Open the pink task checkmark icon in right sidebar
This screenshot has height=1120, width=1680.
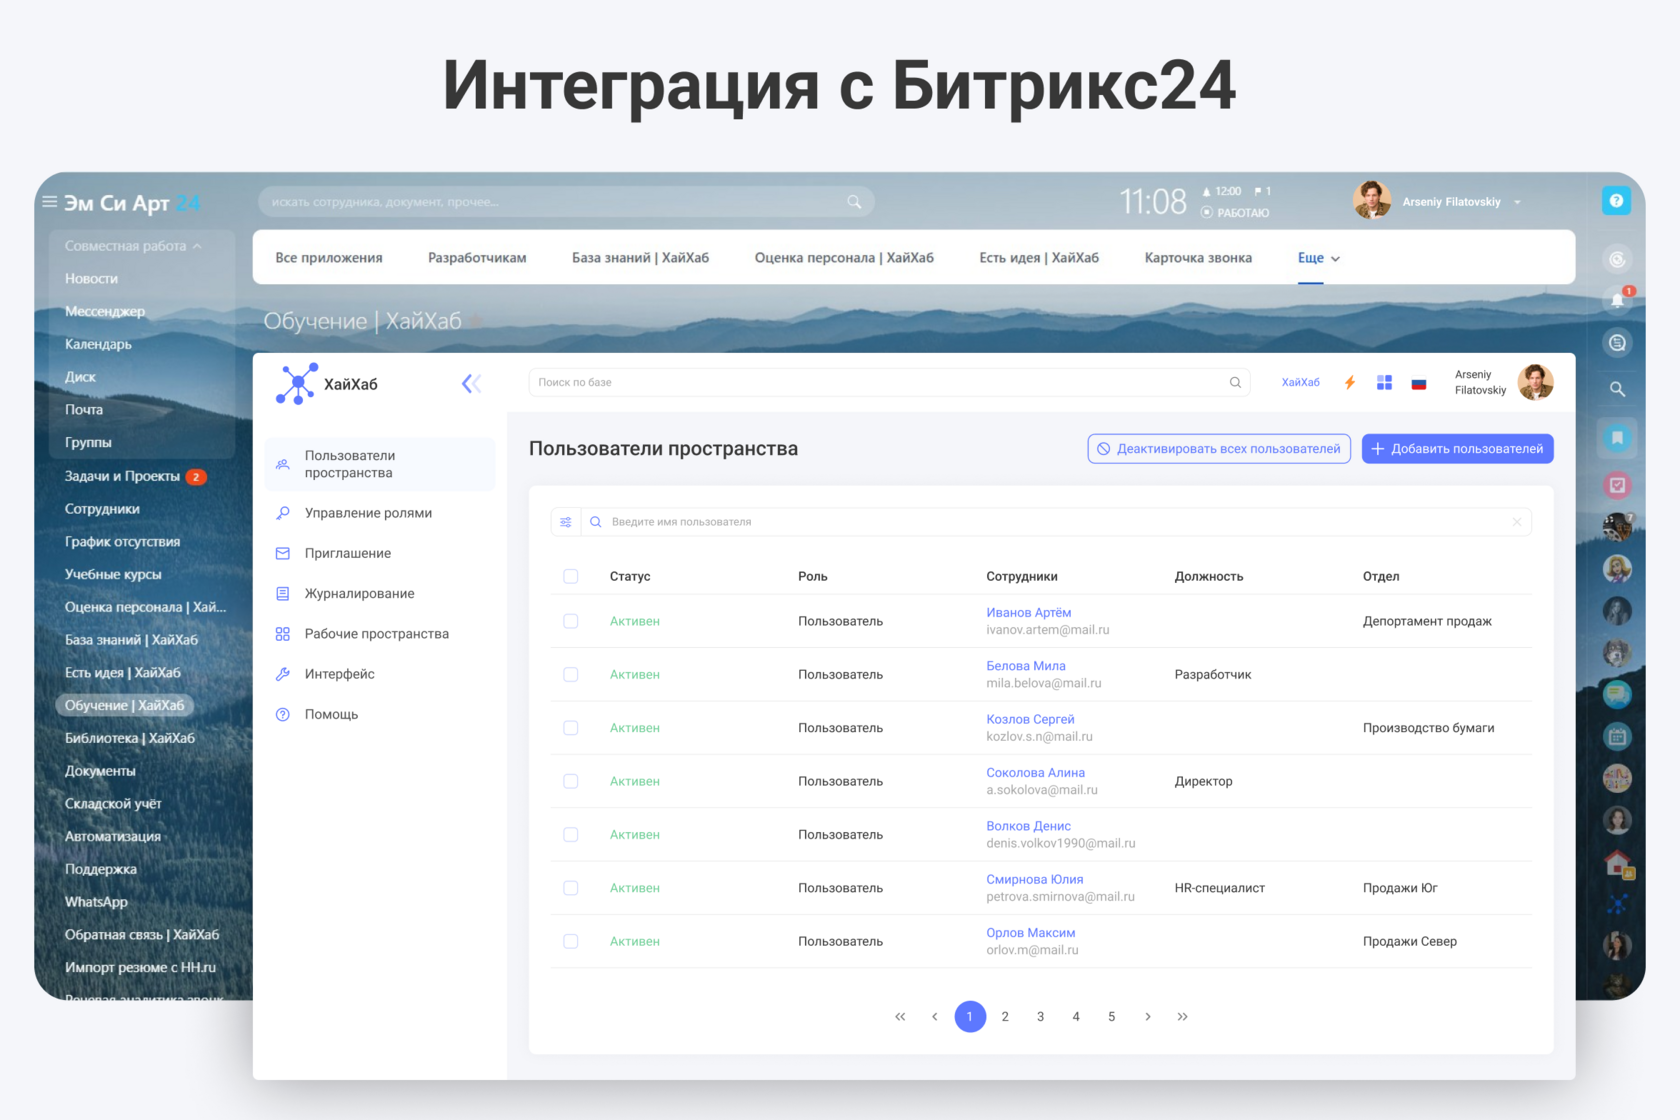(x=1617, y=486)
